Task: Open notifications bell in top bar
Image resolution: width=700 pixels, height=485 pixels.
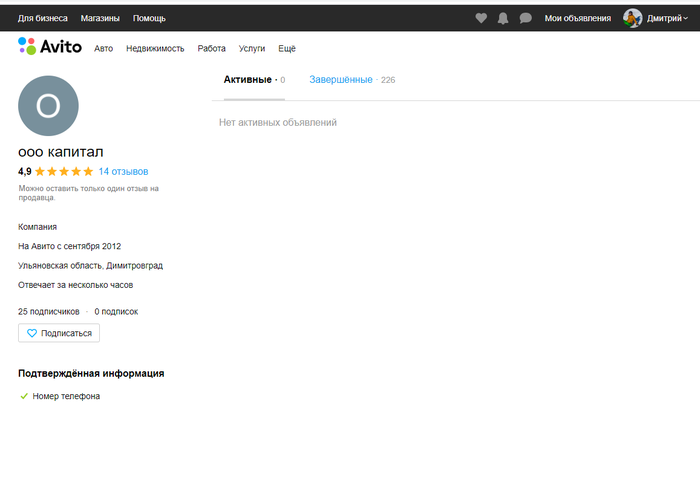Action: pos(503,18)
